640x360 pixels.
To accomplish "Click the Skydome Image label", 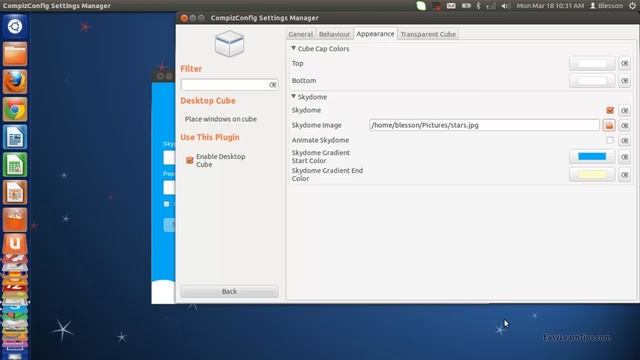I will click(x=316, y=125).
